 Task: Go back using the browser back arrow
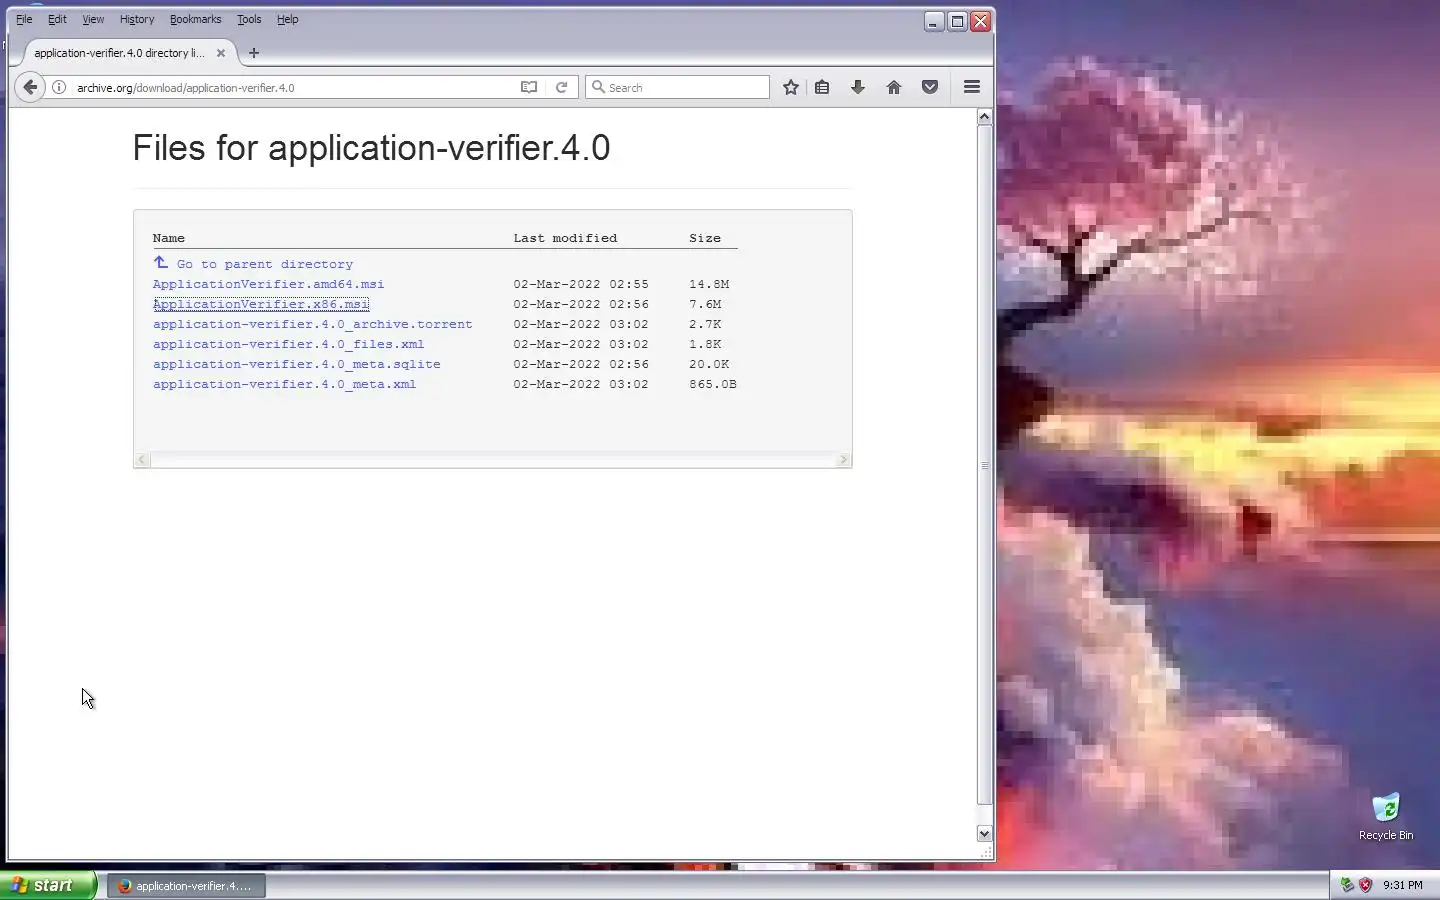pos(30,87)
